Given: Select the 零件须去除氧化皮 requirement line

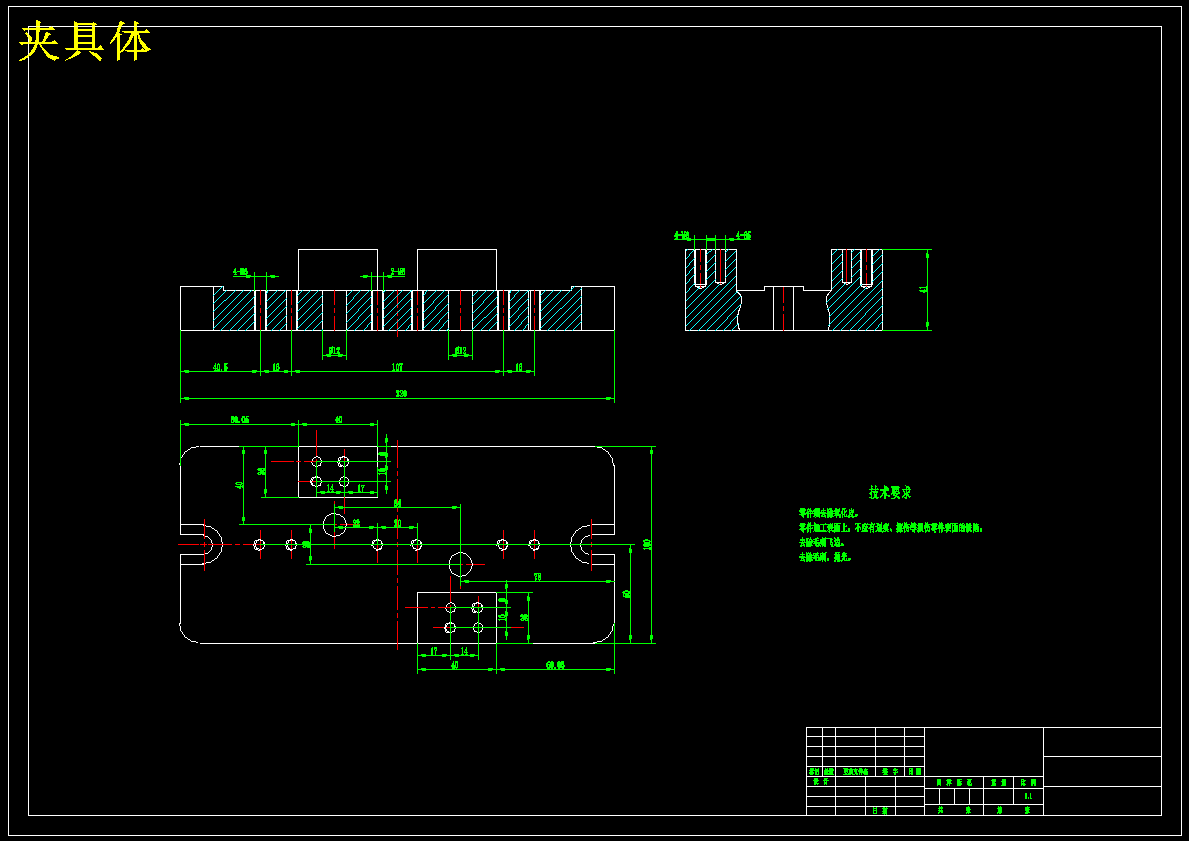Looking at the screenshot, I should pyautogui.click(x=828, y=513).
